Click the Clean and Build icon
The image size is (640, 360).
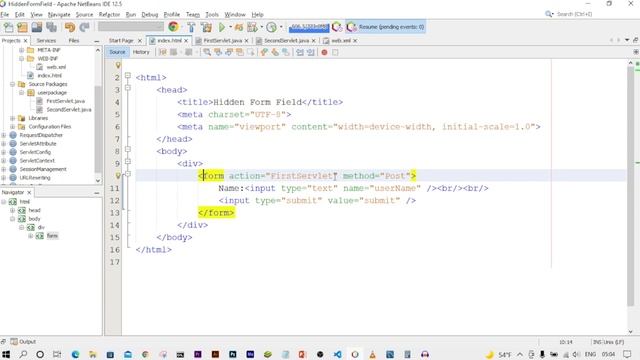tap(207, 27)
